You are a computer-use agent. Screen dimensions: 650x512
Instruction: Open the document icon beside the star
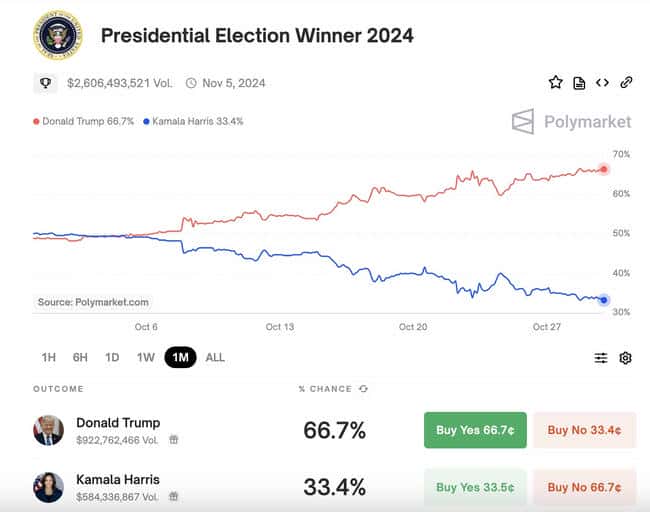579,83
